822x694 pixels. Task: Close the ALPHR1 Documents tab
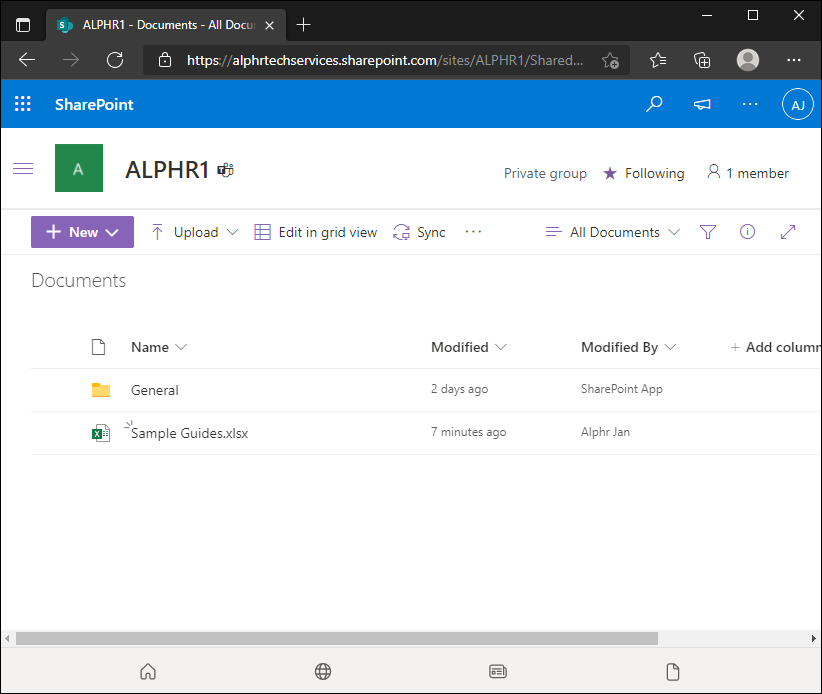pos(269,25)
